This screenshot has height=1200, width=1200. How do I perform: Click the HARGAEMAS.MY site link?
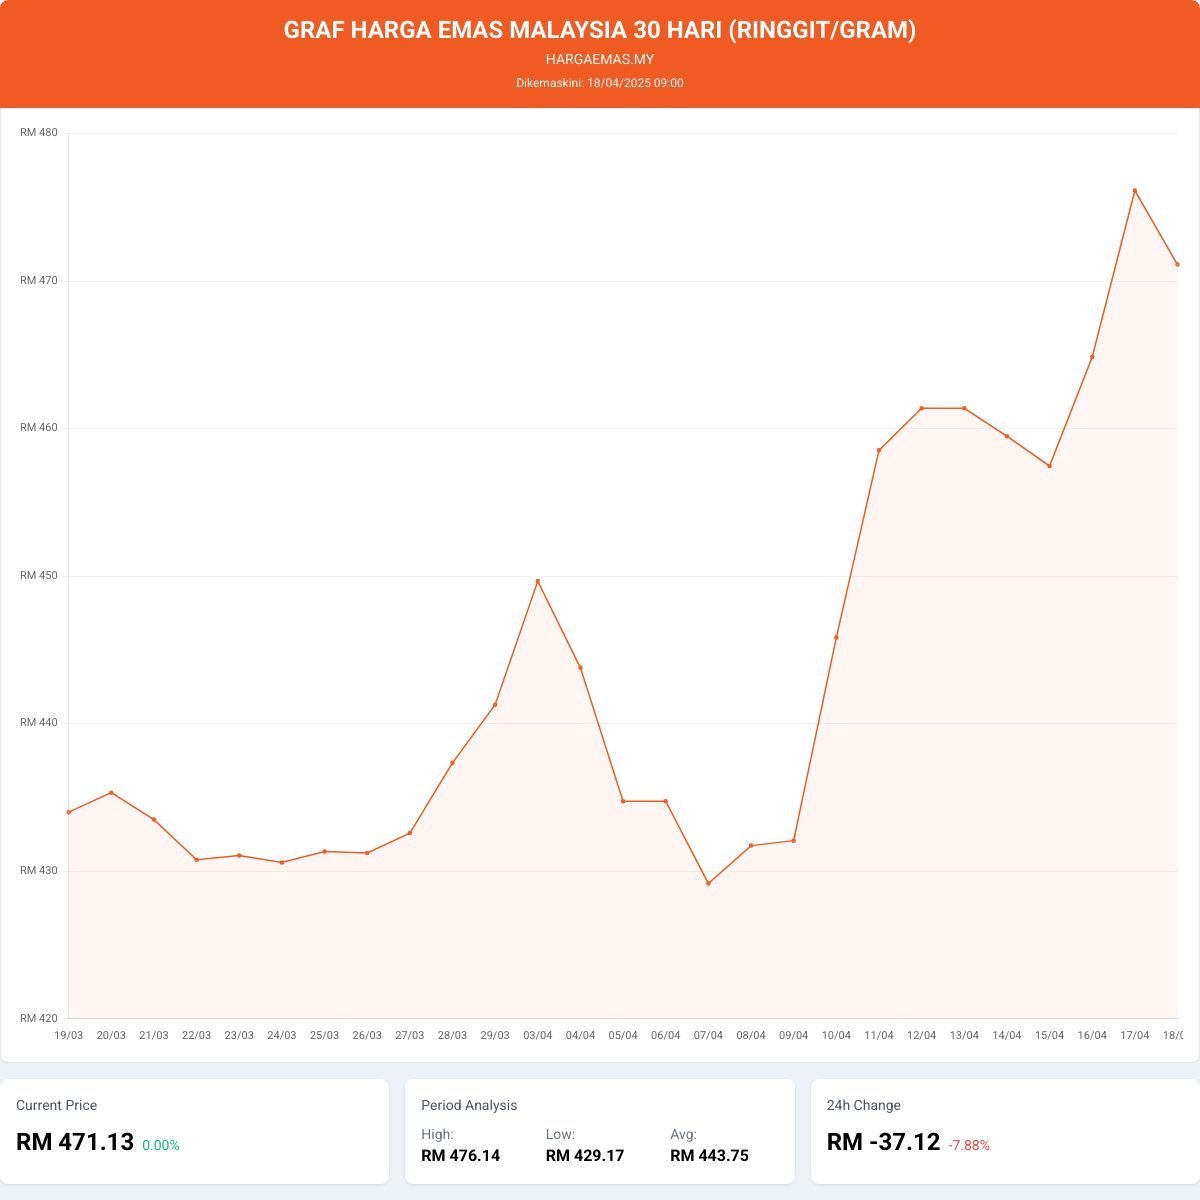pyautogui.click(x=600, y=59)
